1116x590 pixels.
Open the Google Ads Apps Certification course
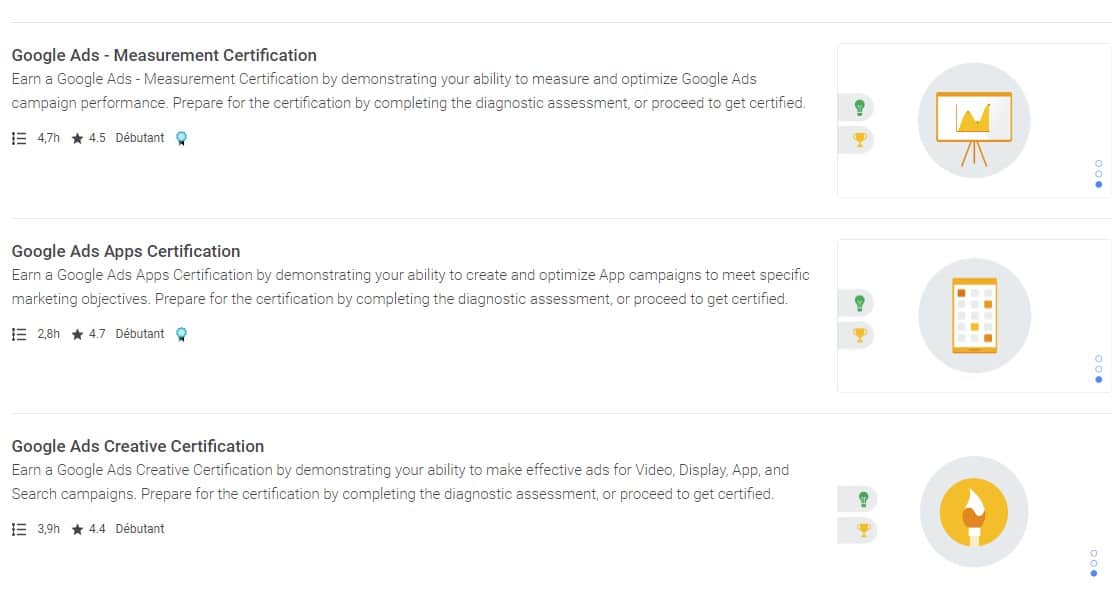coord(126,251)
